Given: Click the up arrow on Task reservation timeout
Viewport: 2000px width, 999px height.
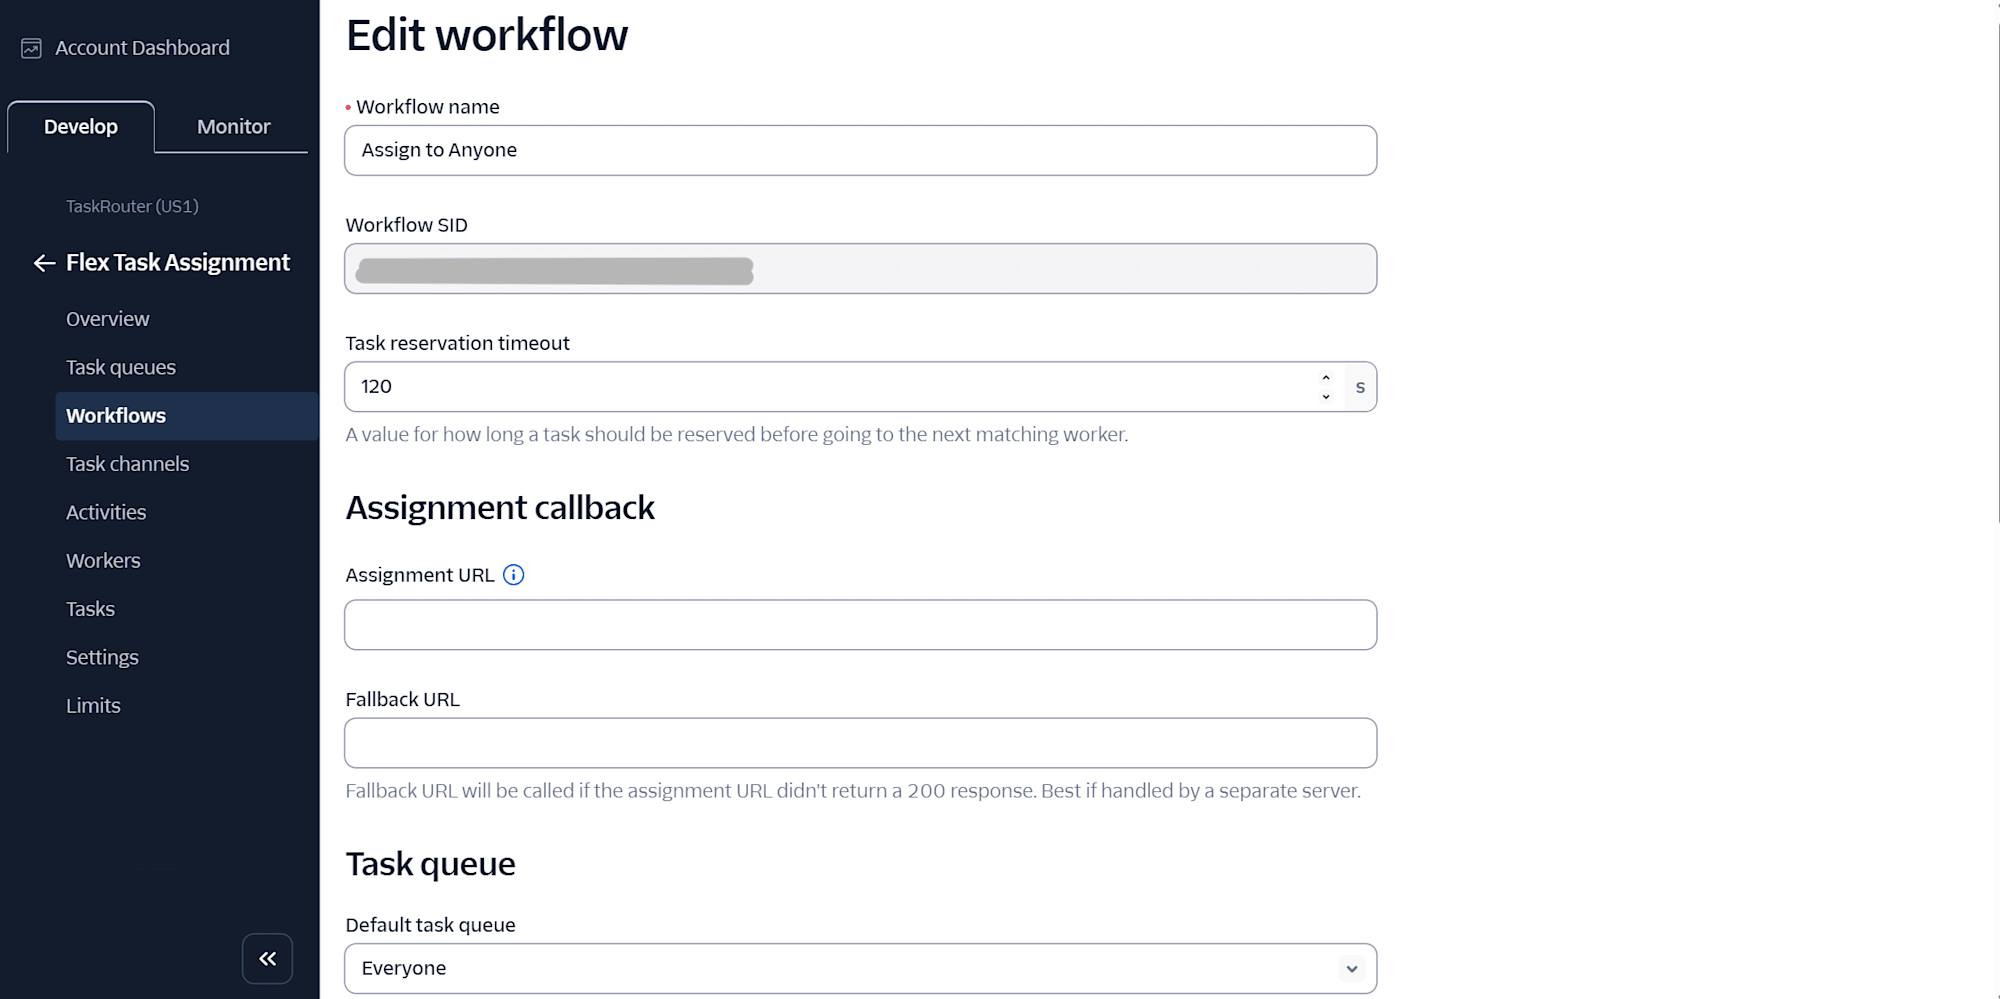Looking at the screenshot, I should (1325, 378).
